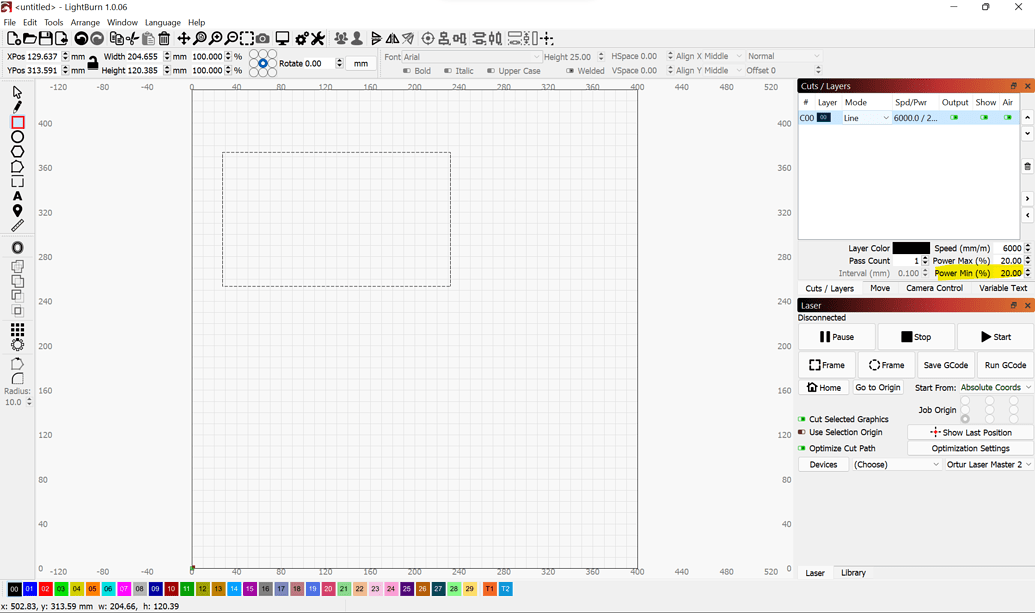The width and height of the screenshot is (1035, 613).
Task: Toggle Output for layer C00
Action: tap(954, 117)
